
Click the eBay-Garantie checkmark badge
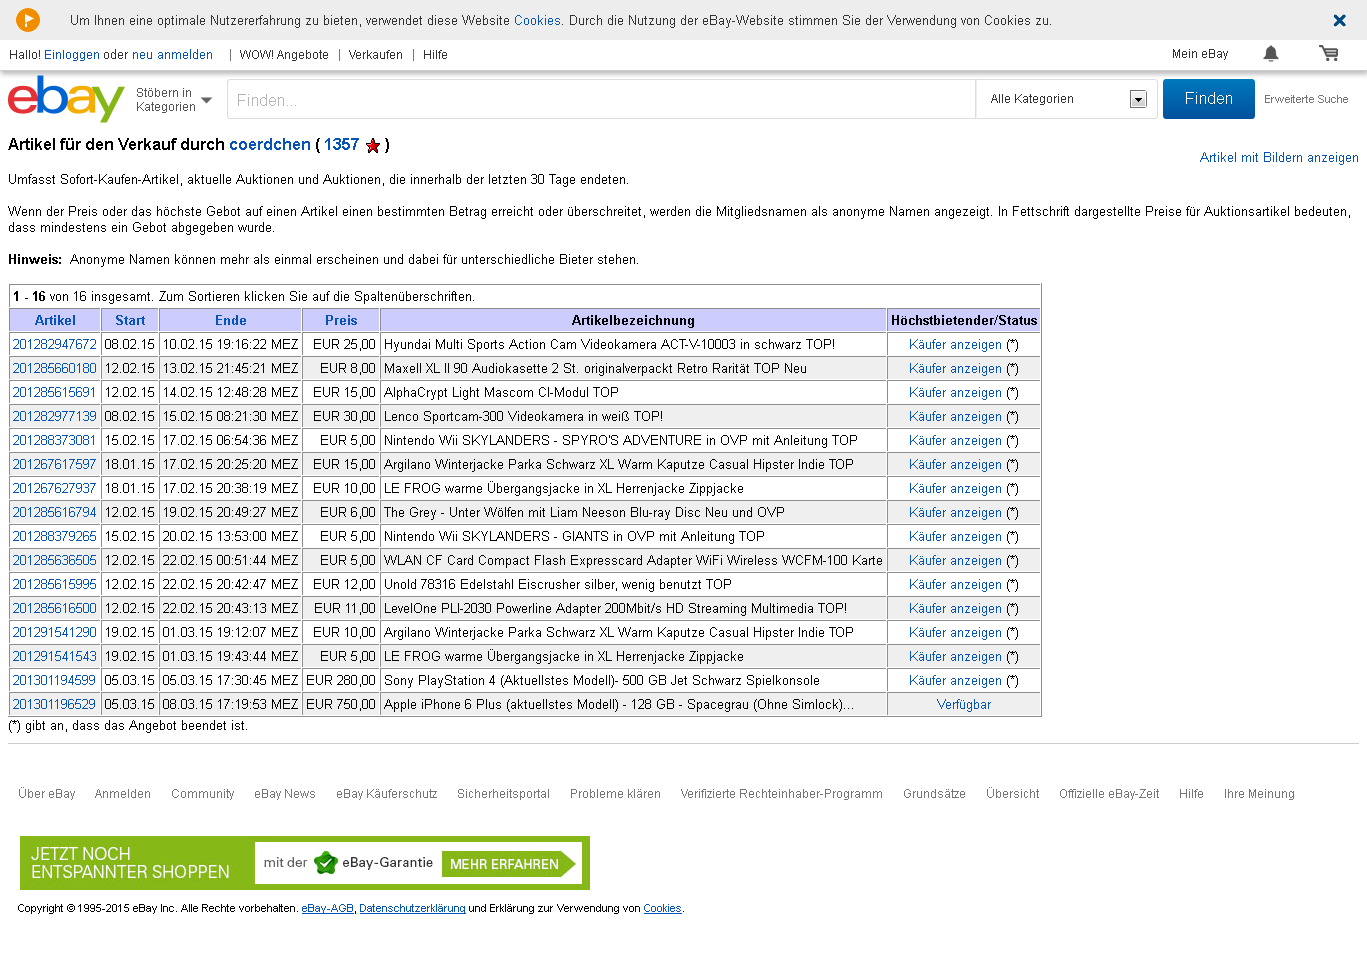click(x=326, y=863)
